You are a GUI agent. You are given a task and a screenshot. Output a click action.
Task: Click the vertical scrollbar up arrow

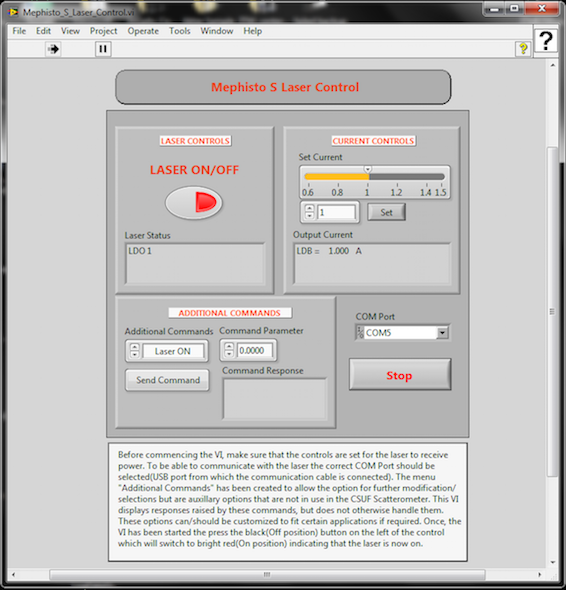coord(552,65)
